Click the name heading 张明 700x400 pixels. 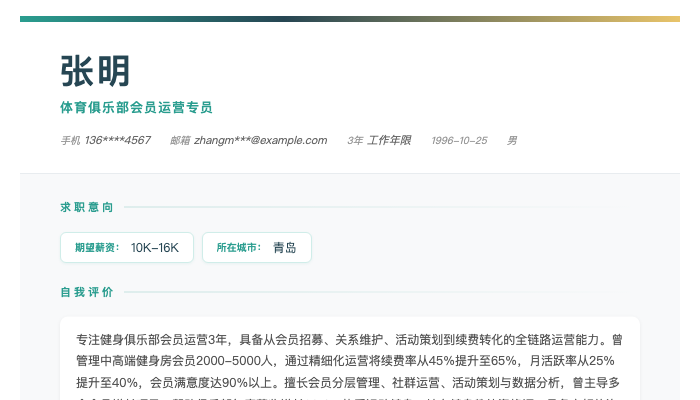click(95, 71)
